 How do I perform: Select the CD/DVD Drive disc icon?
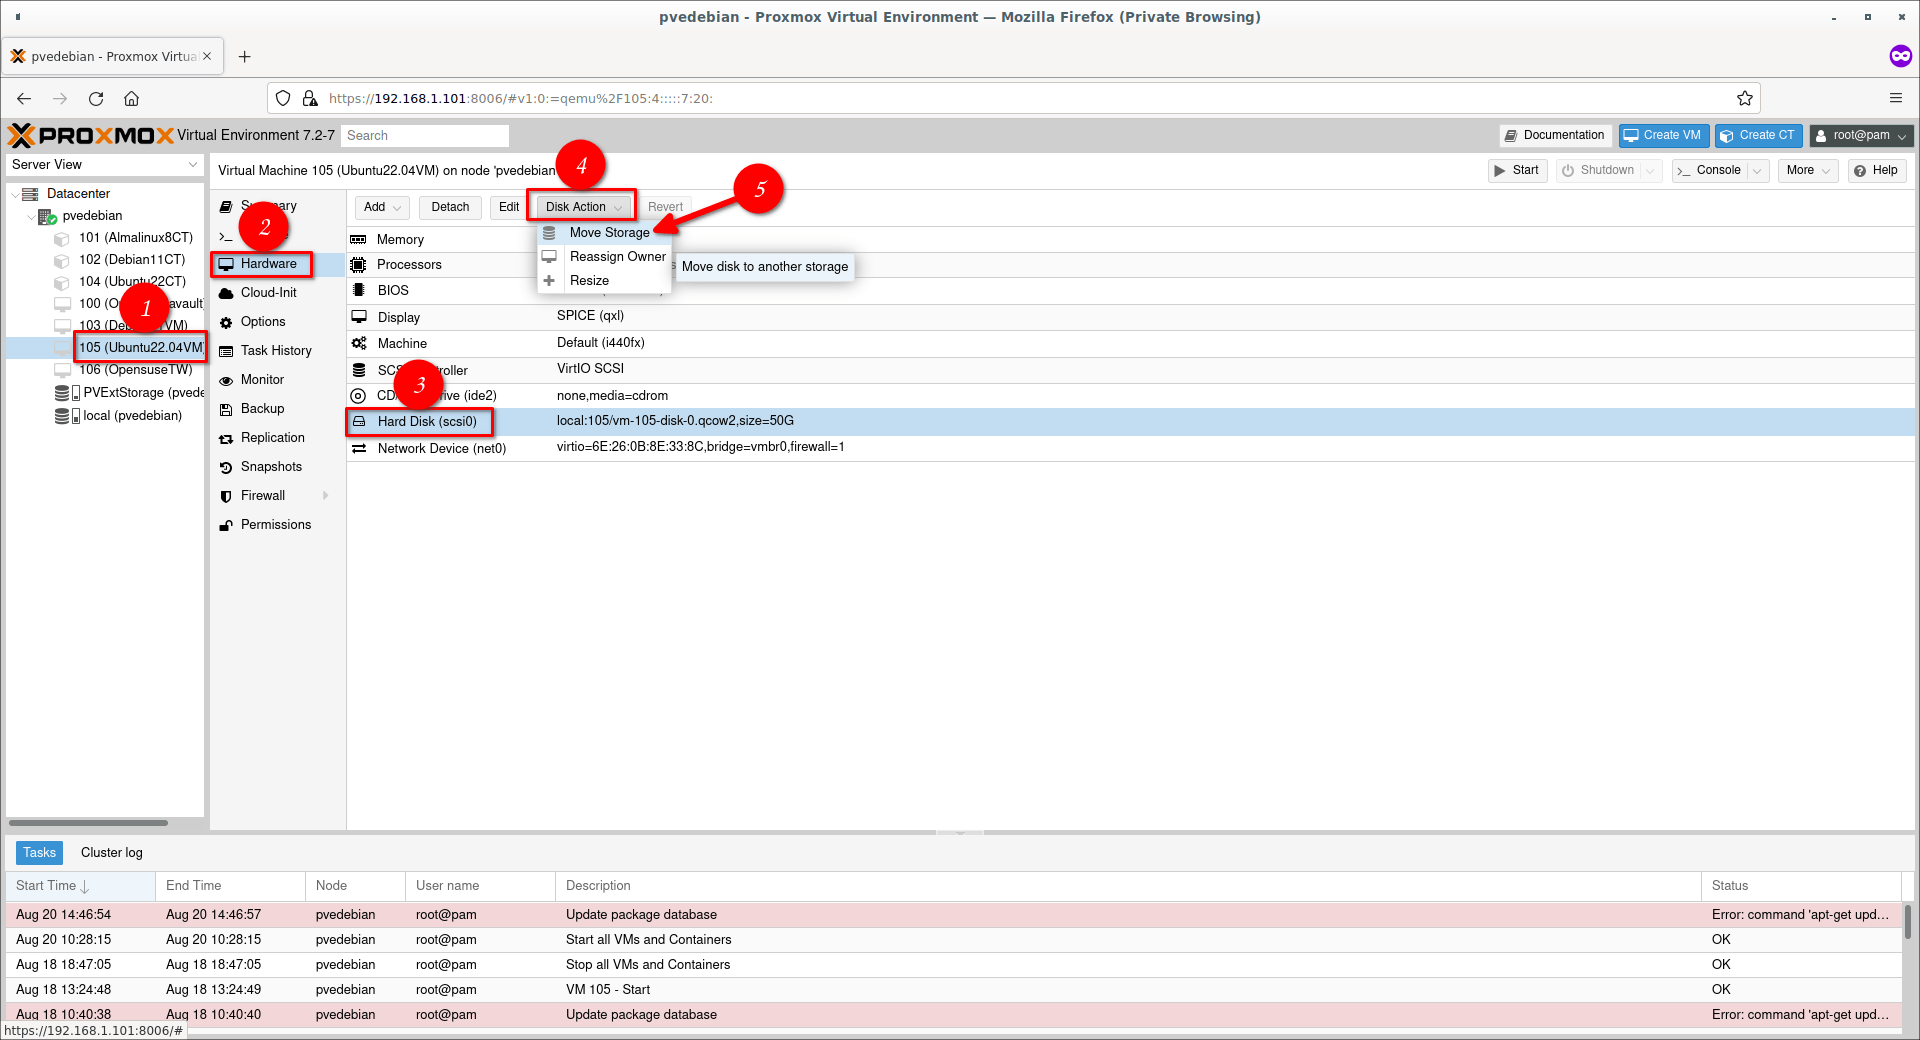pos(358,396)
